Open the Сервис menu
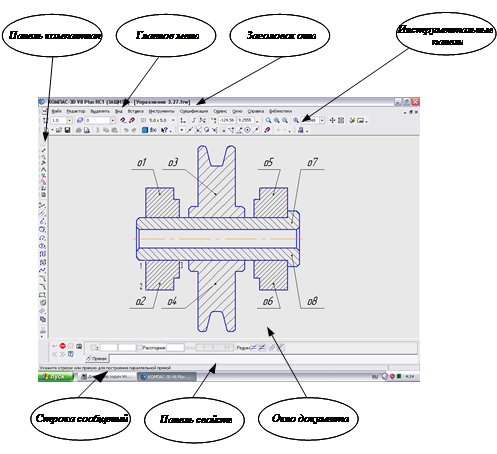Viewport: 497px width, 454px height. point(220,111)
